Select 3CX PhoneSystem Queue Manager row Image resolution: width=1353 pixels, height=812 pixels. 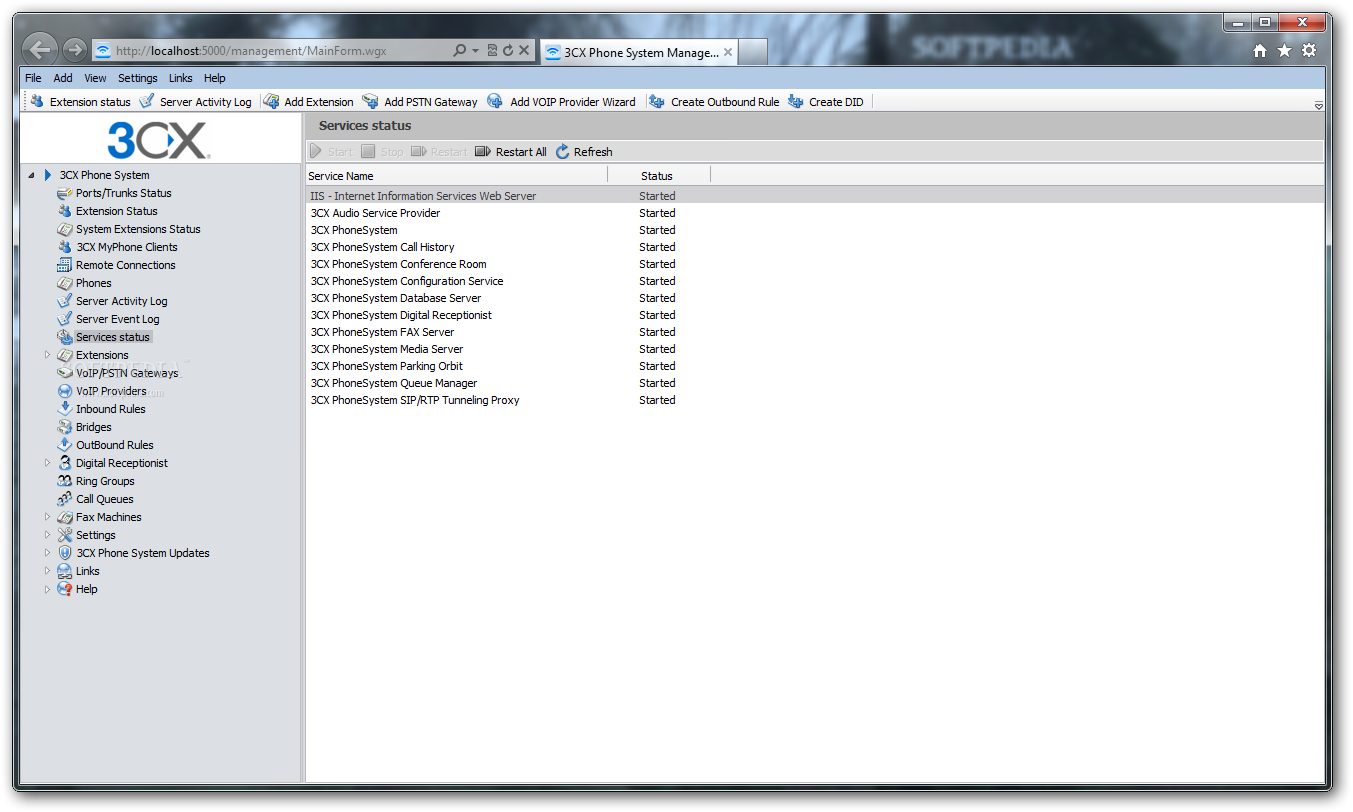point(815,383)
